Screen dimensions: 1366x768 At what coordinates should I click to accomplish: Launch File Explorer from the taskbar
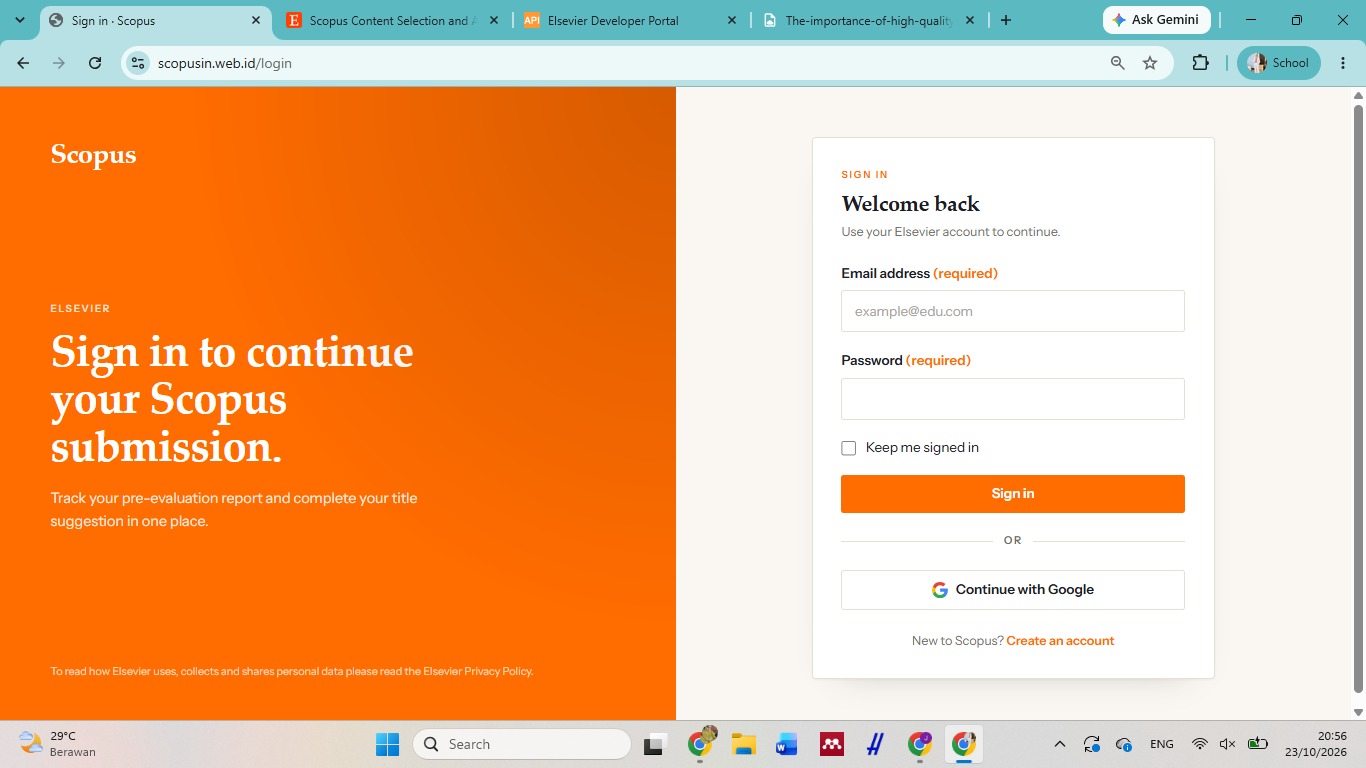click(x=743, y=744)
